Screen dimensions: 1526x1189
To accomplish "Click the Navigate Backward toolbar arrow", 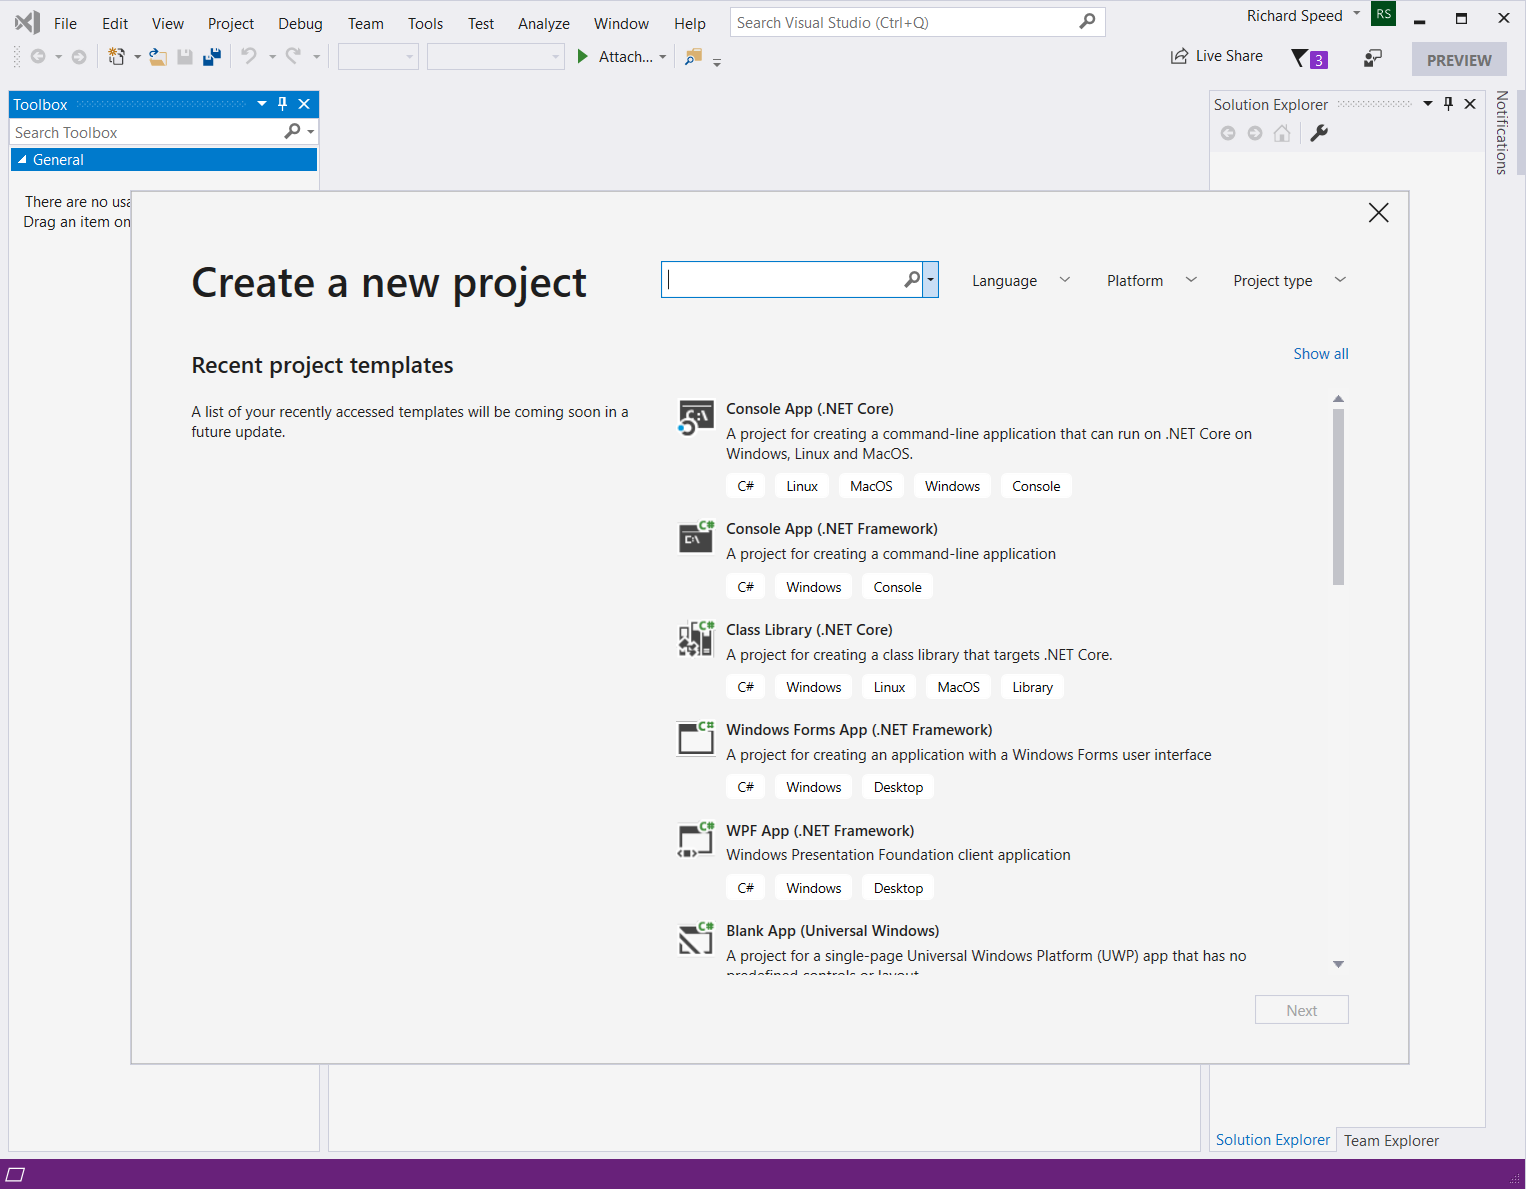I will [38, 57].
